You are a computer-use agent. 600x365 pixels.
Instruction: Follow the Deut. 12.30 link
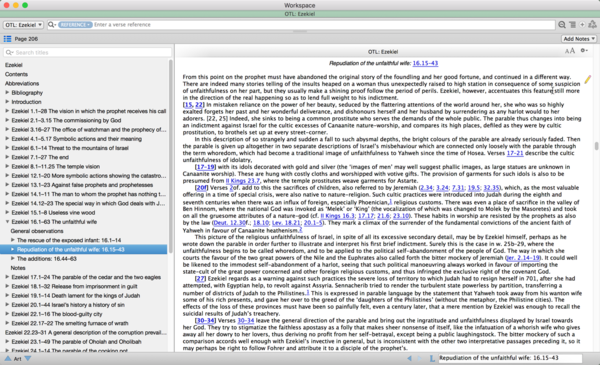(229, 223)
